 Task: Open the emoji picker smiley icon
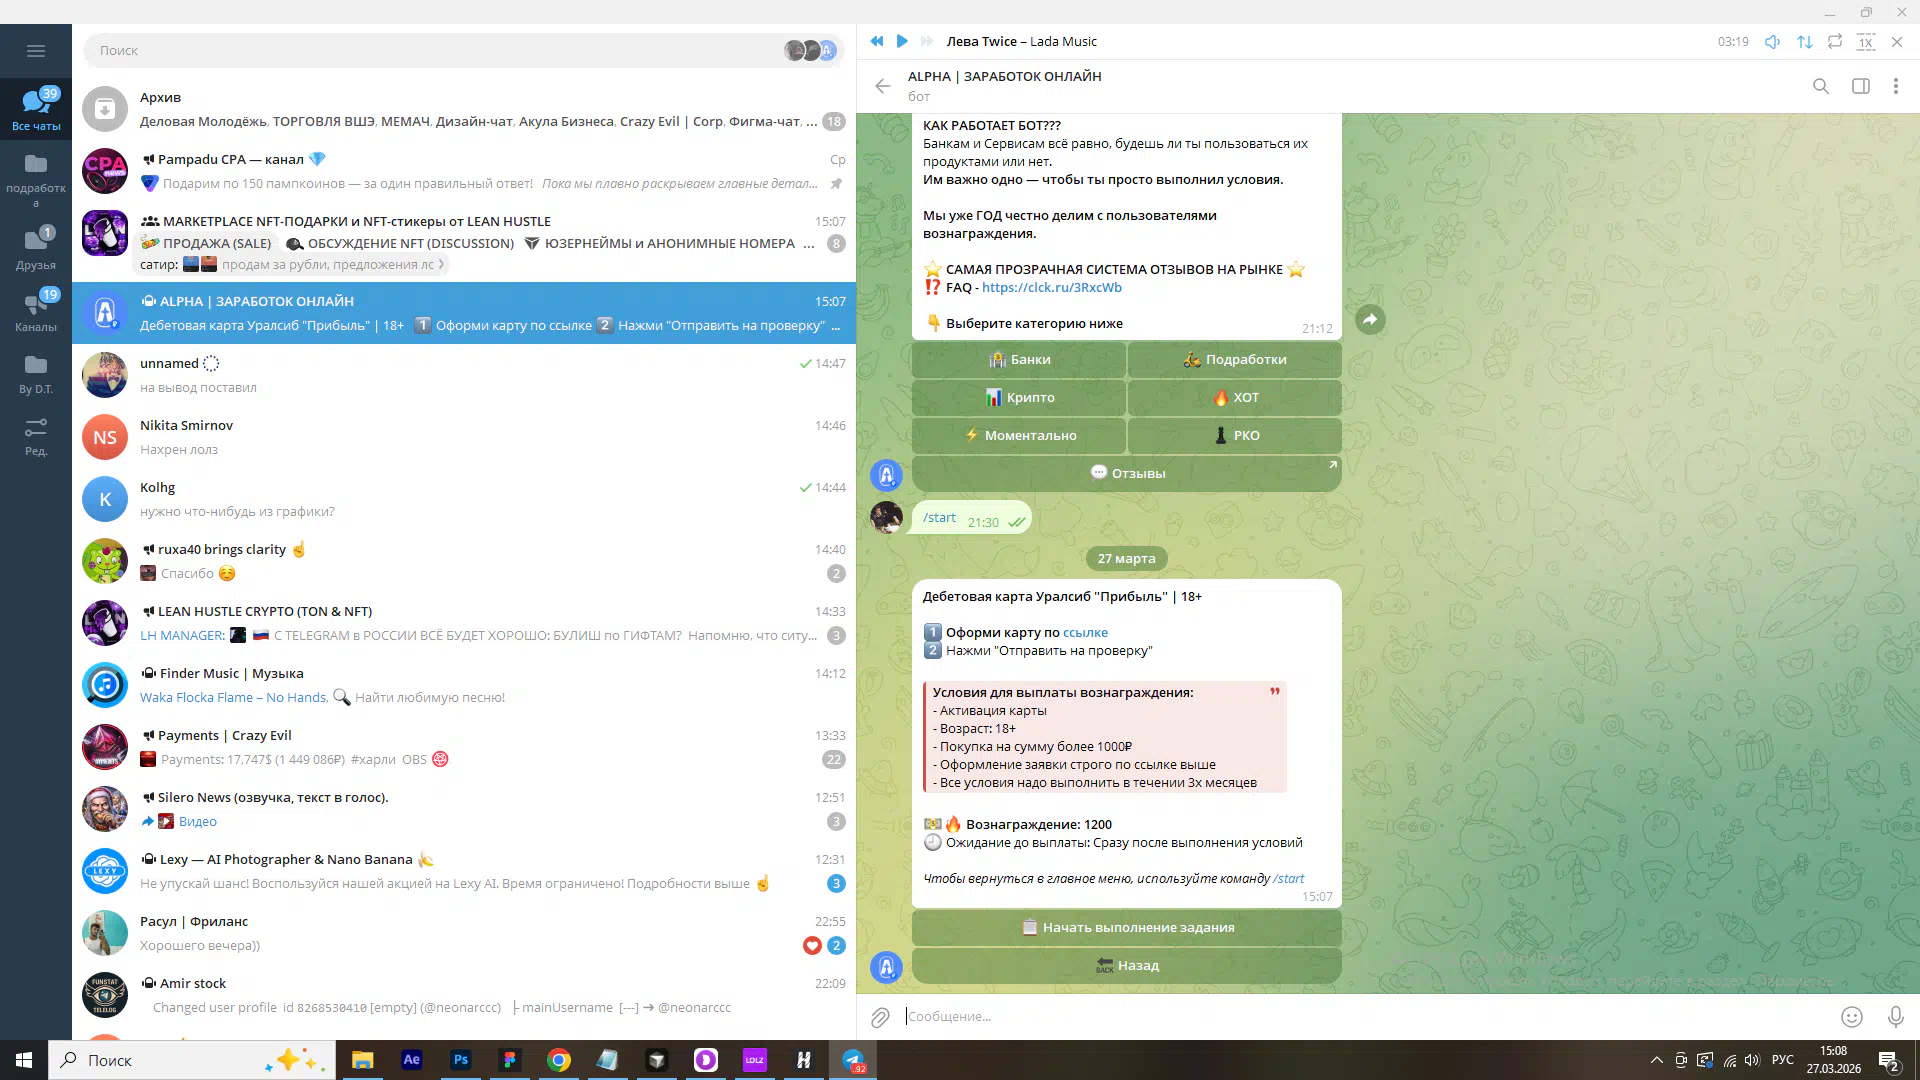1852,1017
